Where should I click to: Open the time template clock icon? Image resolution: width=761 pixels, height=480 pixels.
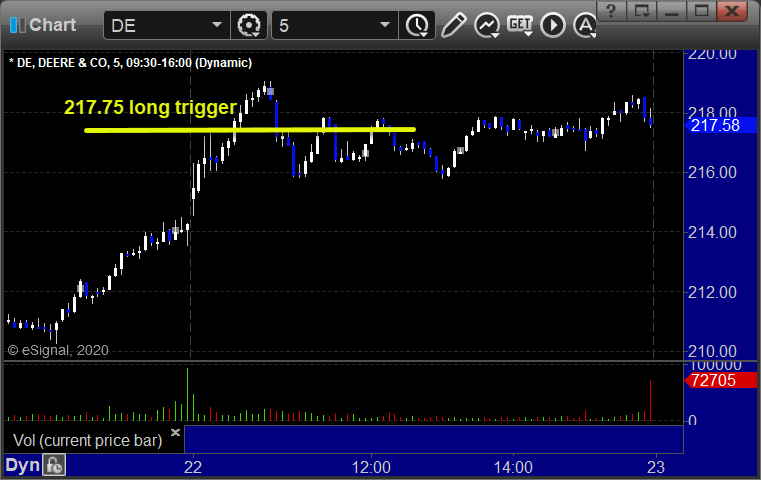coord(417,25)
